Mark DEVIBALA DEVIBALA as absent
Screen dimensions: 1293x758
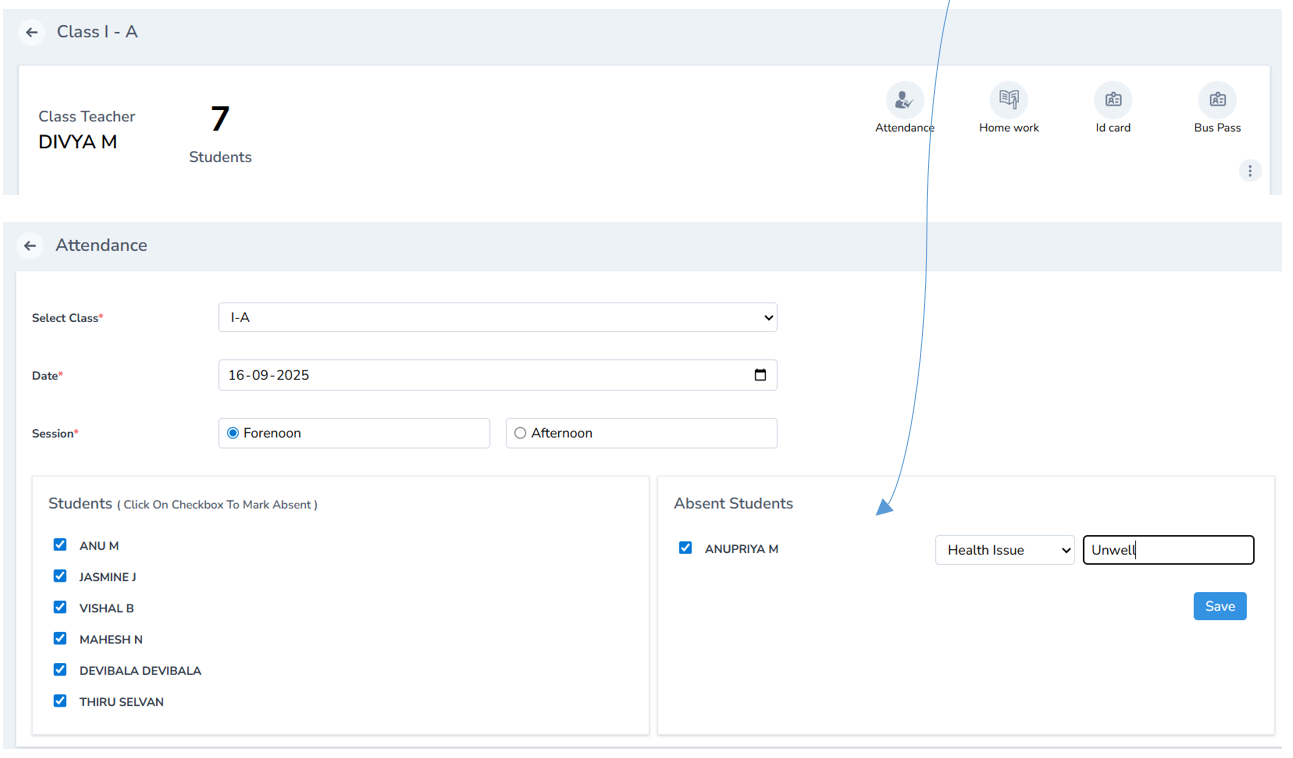[59, 670]
